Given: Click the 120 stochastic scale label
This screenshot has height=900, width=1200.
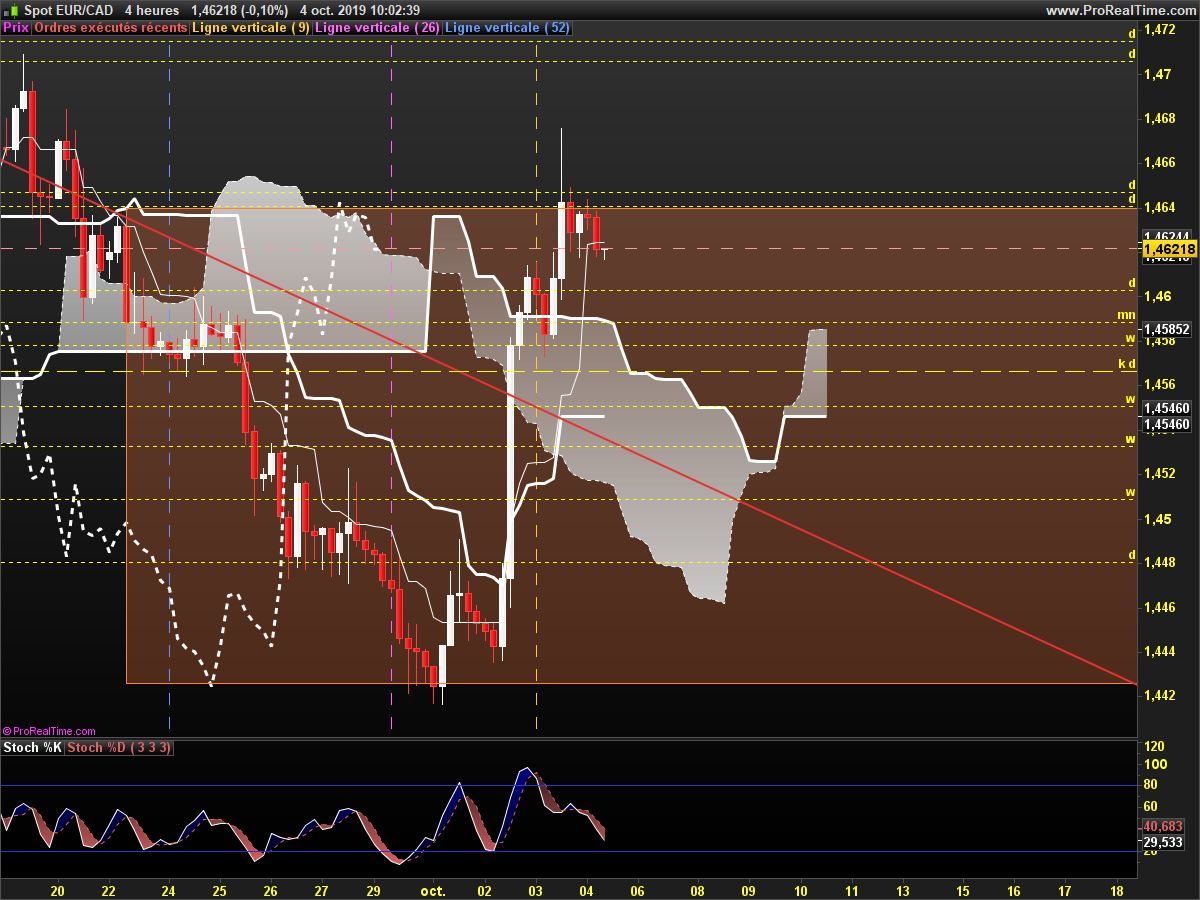Looking at the screenshot, I should click(1154, 747).
